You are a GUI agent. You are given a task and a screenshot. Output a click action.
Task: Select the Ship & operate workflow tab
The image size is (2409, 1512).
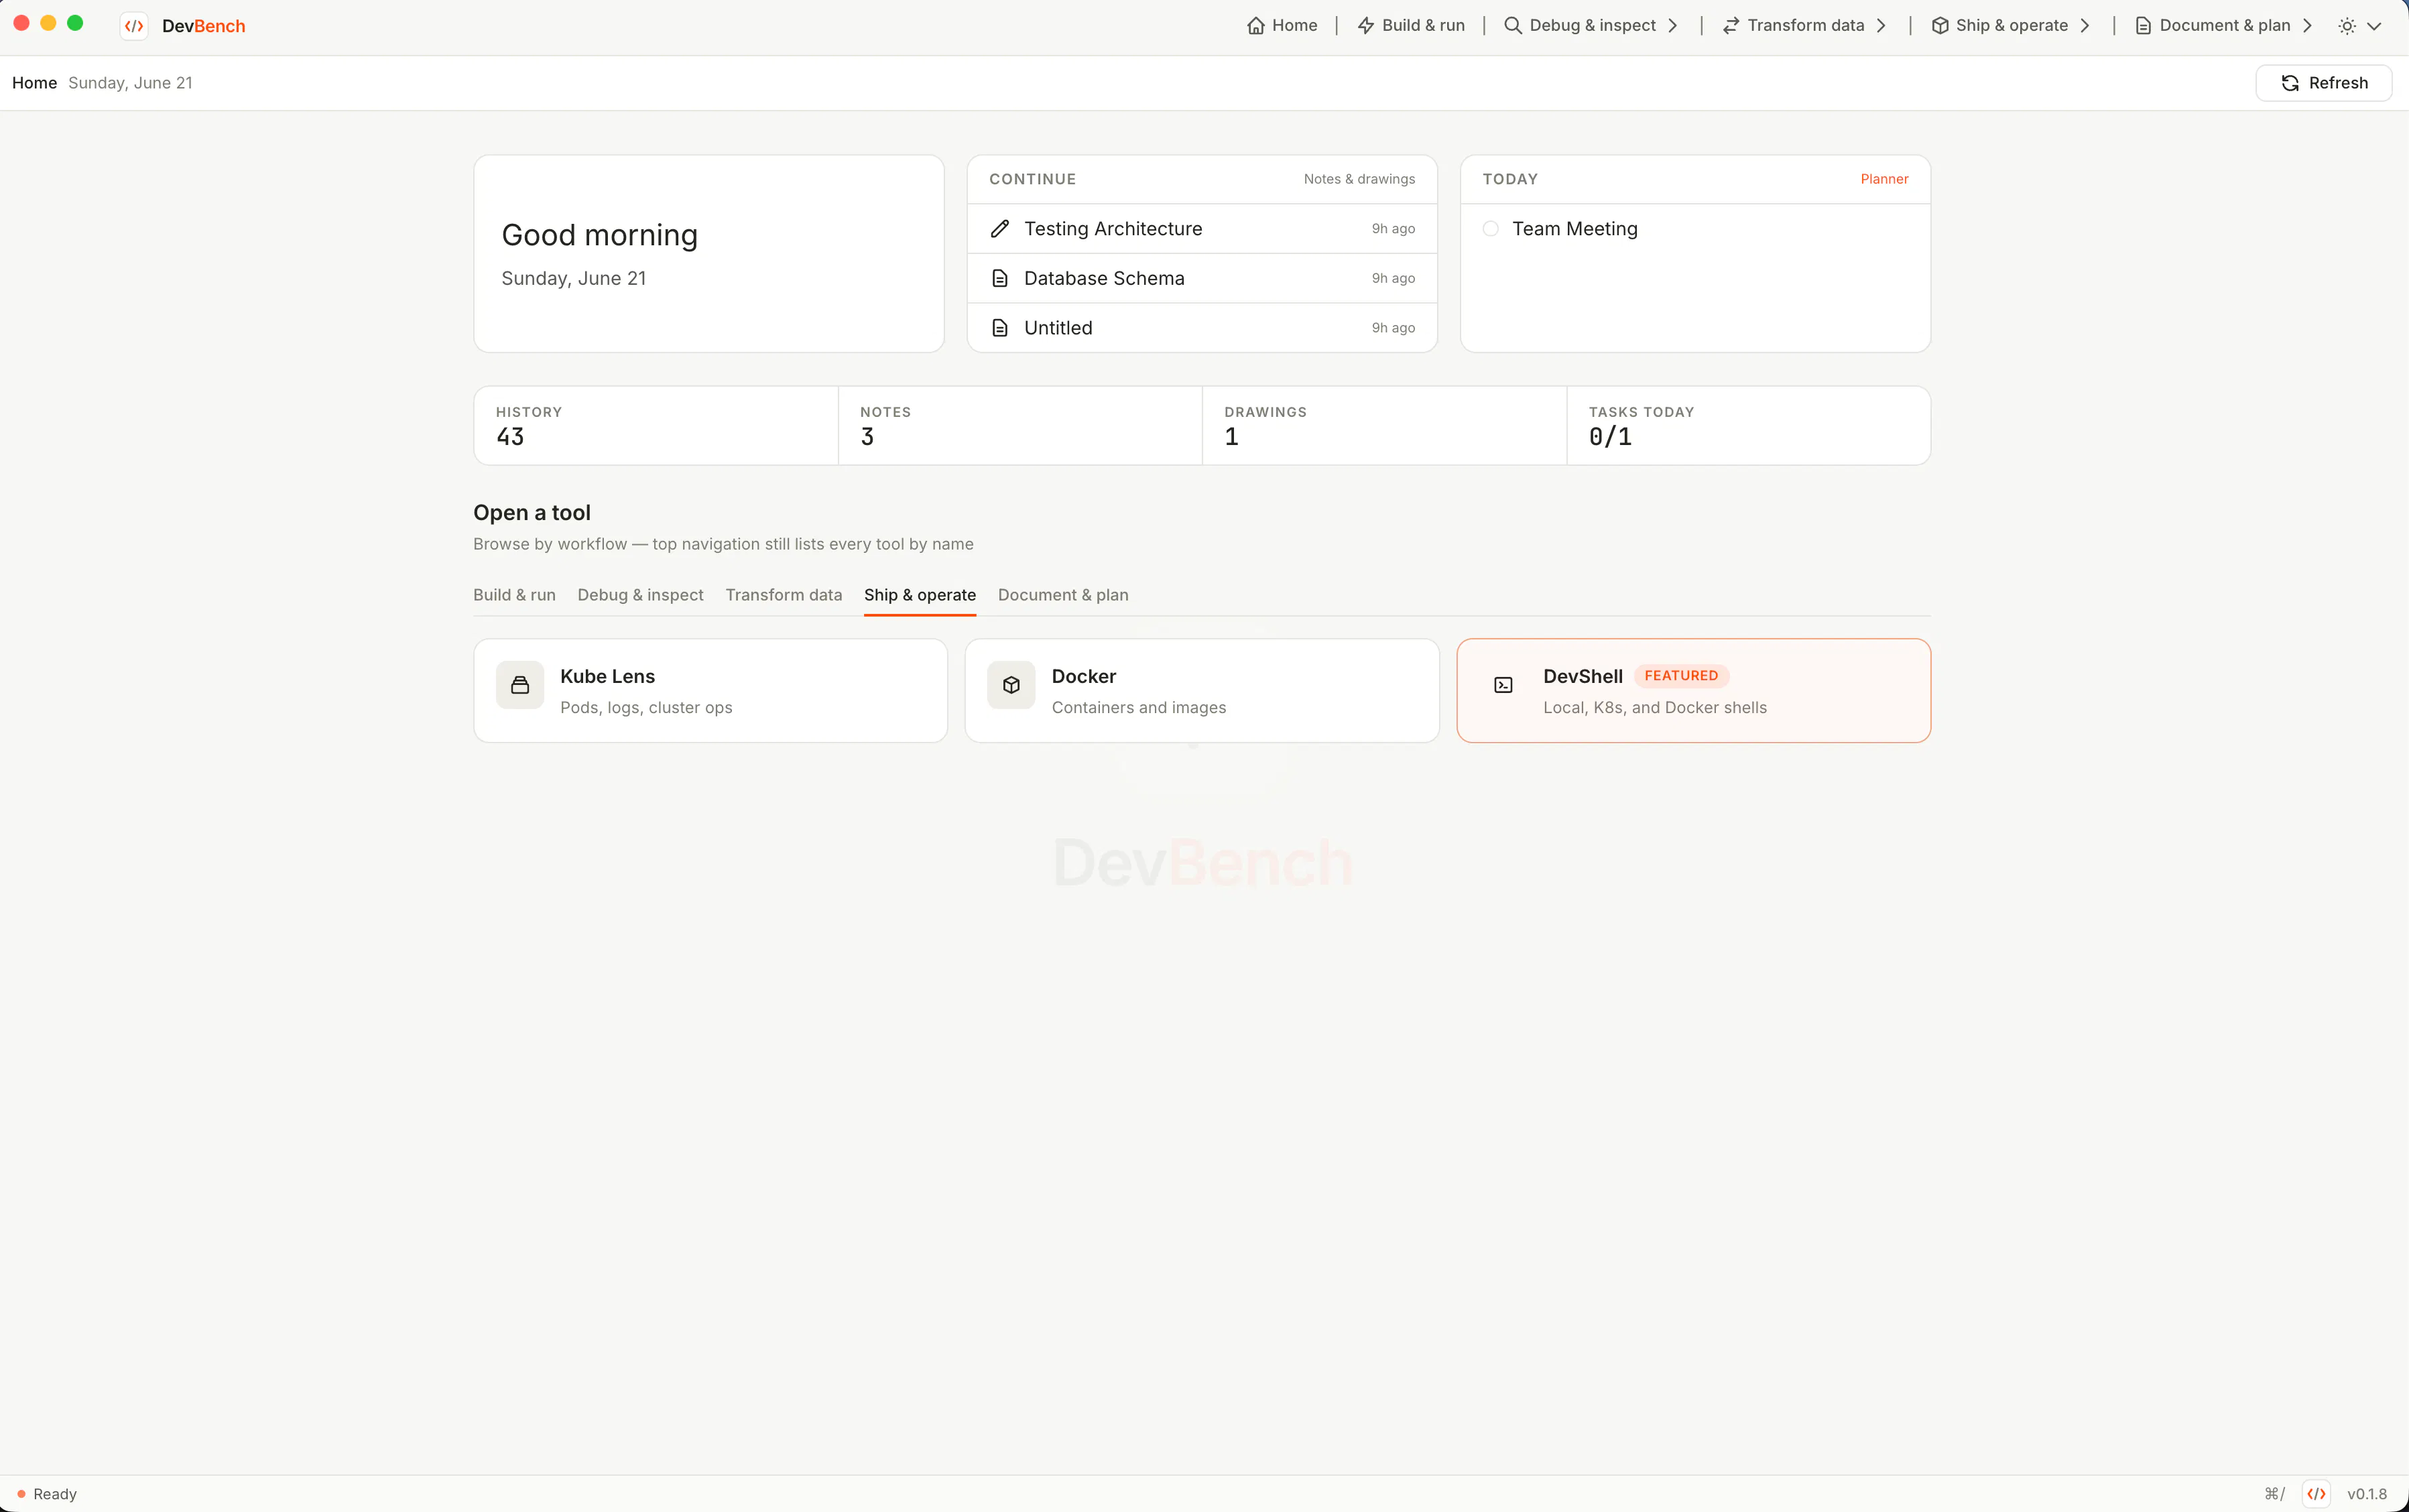pyautogui.click(x=920, y=595)
